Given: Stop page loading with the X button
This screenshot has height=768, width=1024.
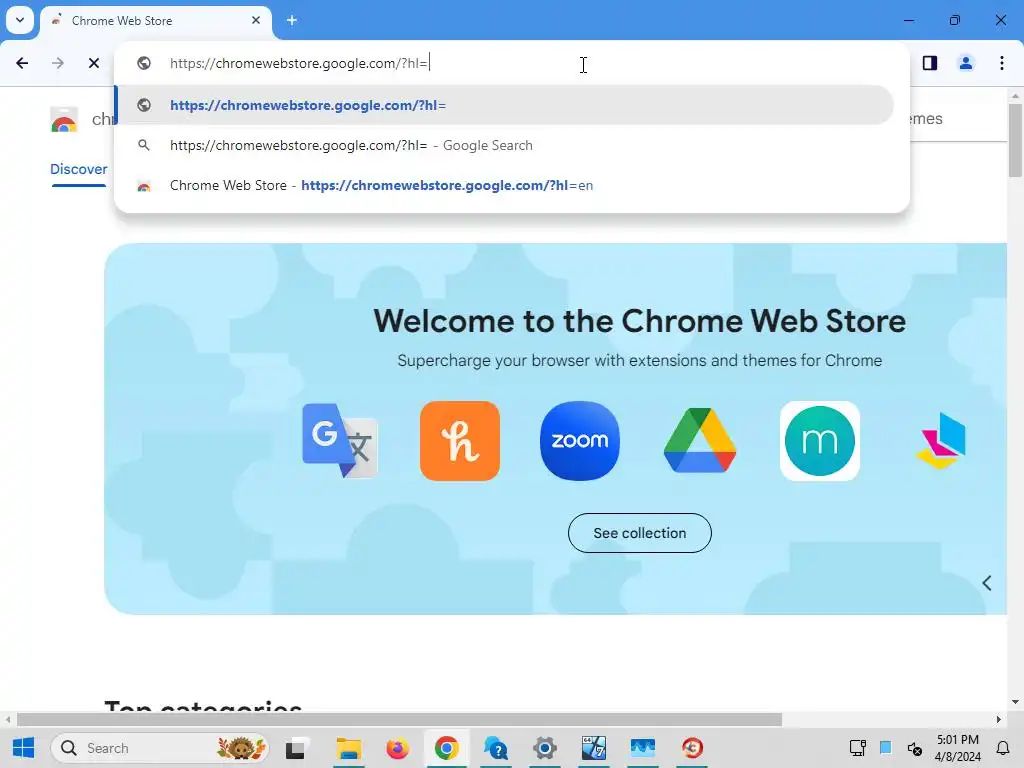Looking at the screenshot, I should tap(94, 63).
